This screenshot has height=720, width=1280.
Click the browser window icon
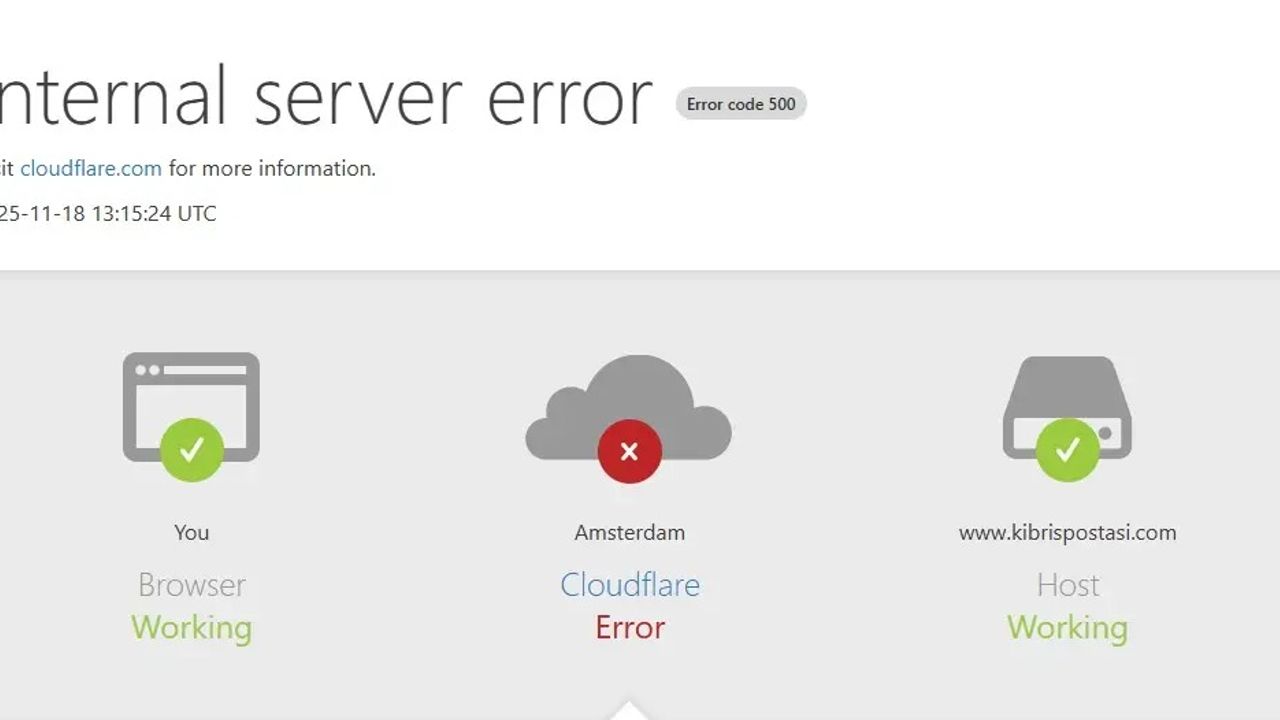pyautogui.click(x=191, y=407)
